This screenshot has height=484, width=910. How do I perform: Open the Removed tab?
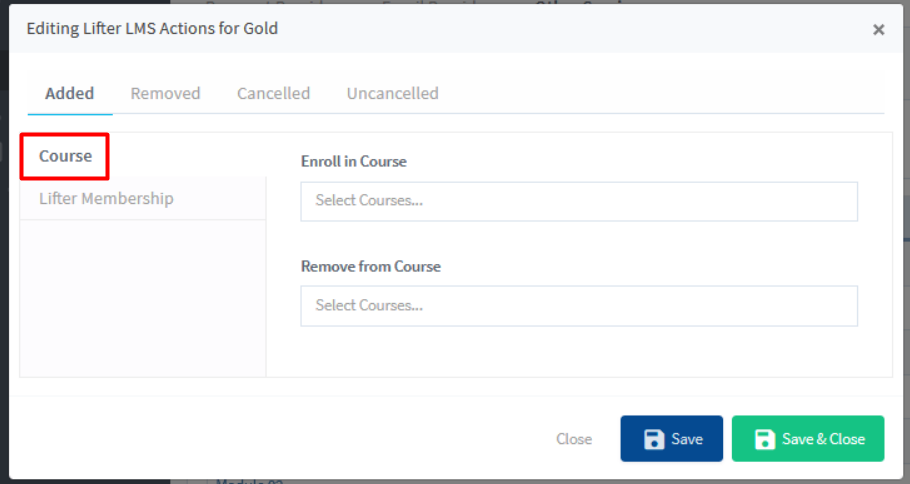point(165,93)
